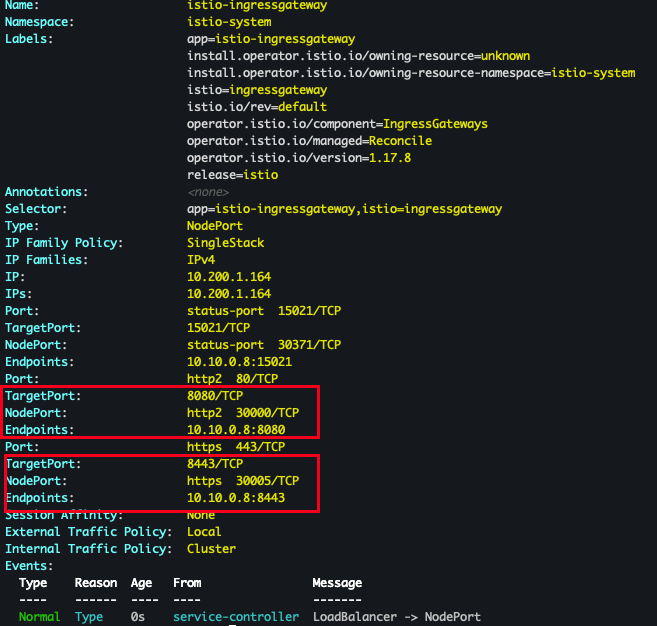Image resolution: width=657 pixels, height=626 pixels.
Task: Click the 'Reason' column header in Events
Action: [96, 583]
